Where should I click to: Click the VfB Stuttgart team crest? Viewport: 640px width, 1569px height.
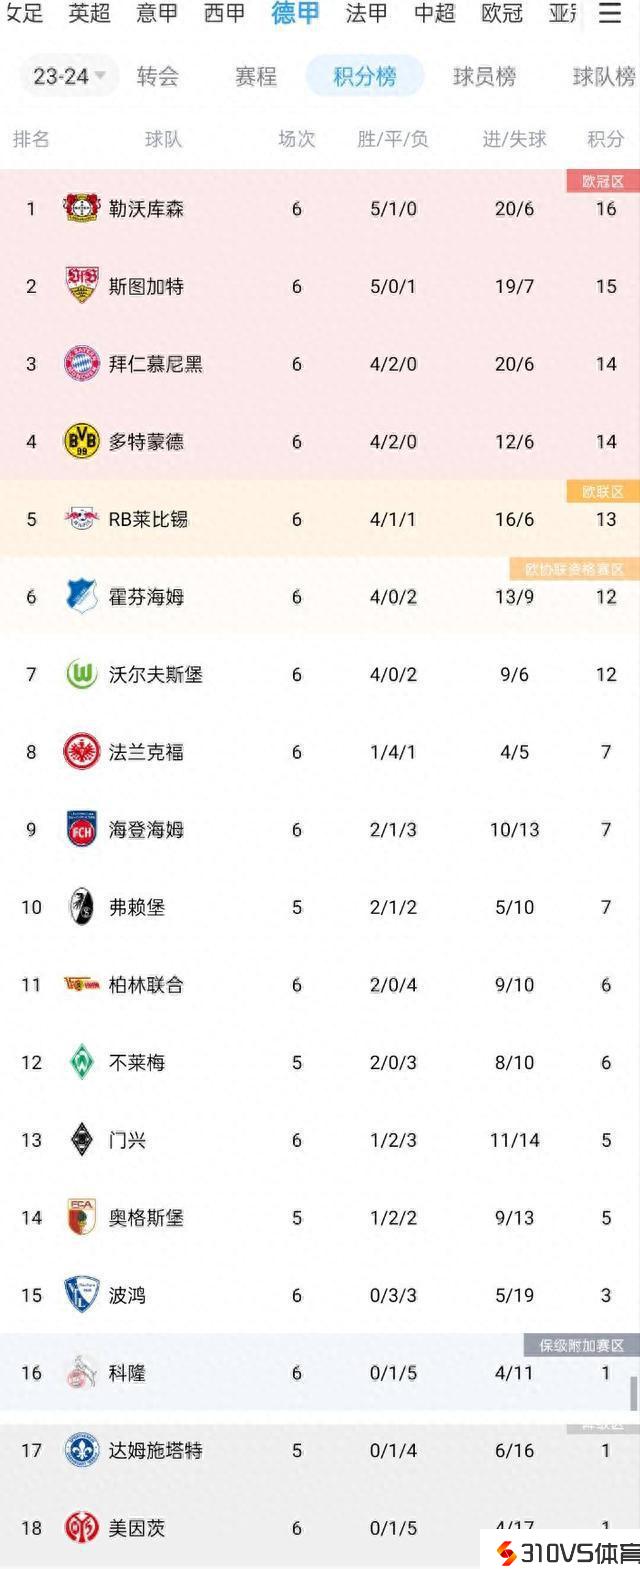pos(81,286)
